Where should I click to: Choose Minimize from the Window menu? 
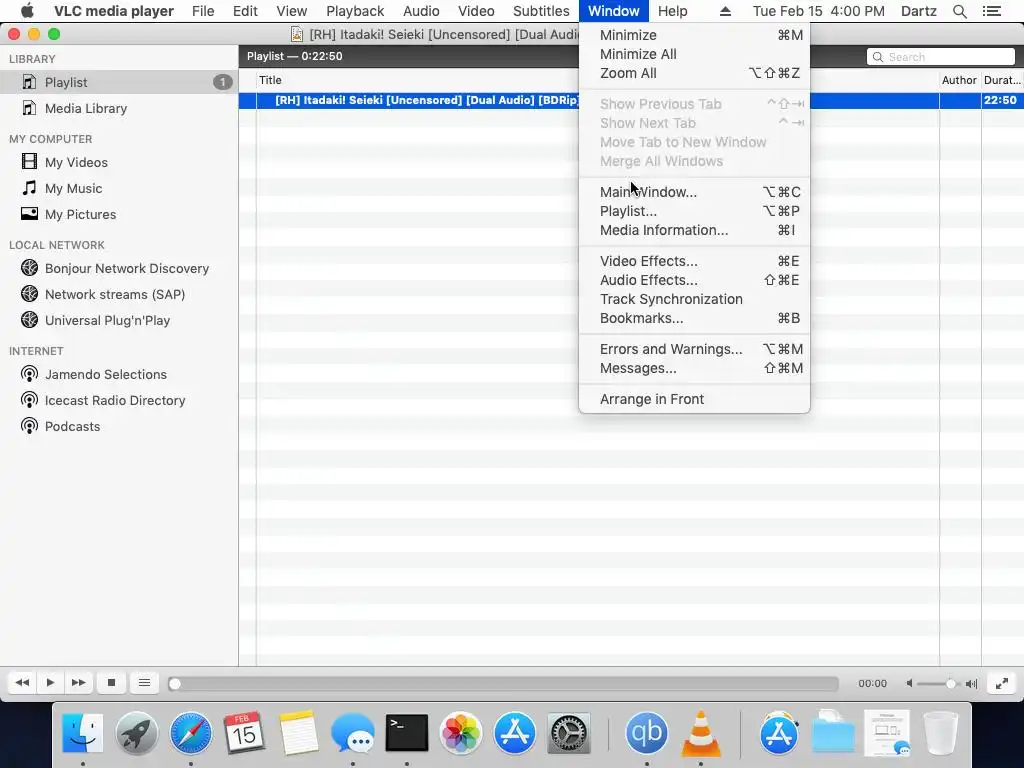coord(694,35)
